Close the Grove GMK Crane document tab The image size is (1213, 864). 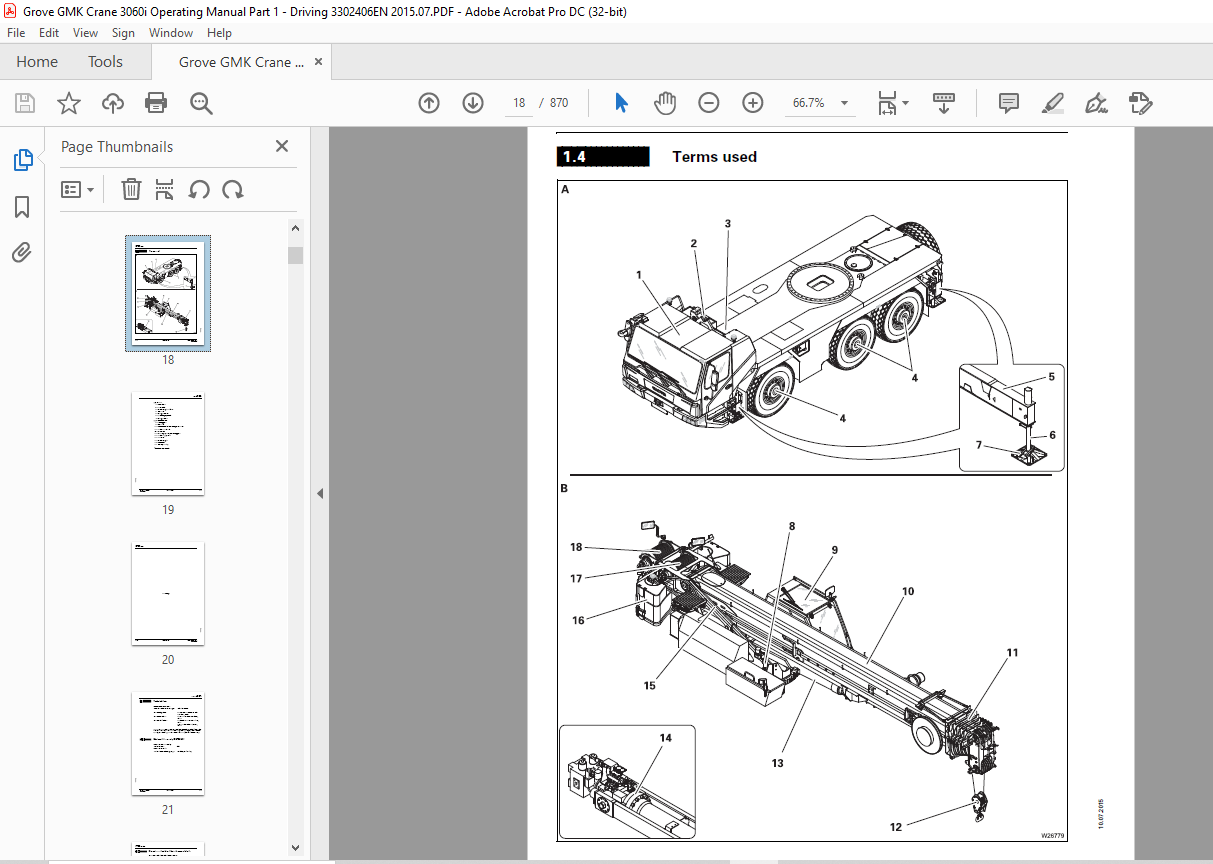pos(319,62)
